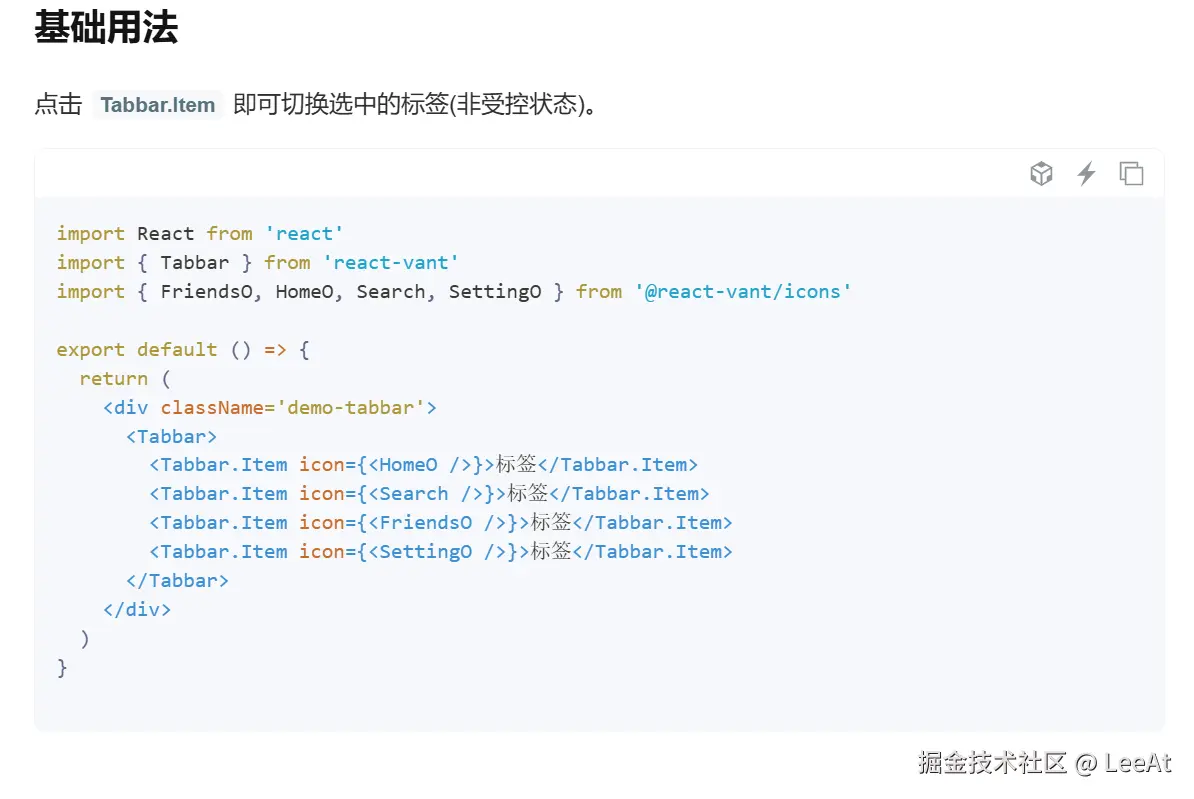Click the Tabbar.Item line with HomeO icon
1194x799 pixels.
click(x=423, y=465)
